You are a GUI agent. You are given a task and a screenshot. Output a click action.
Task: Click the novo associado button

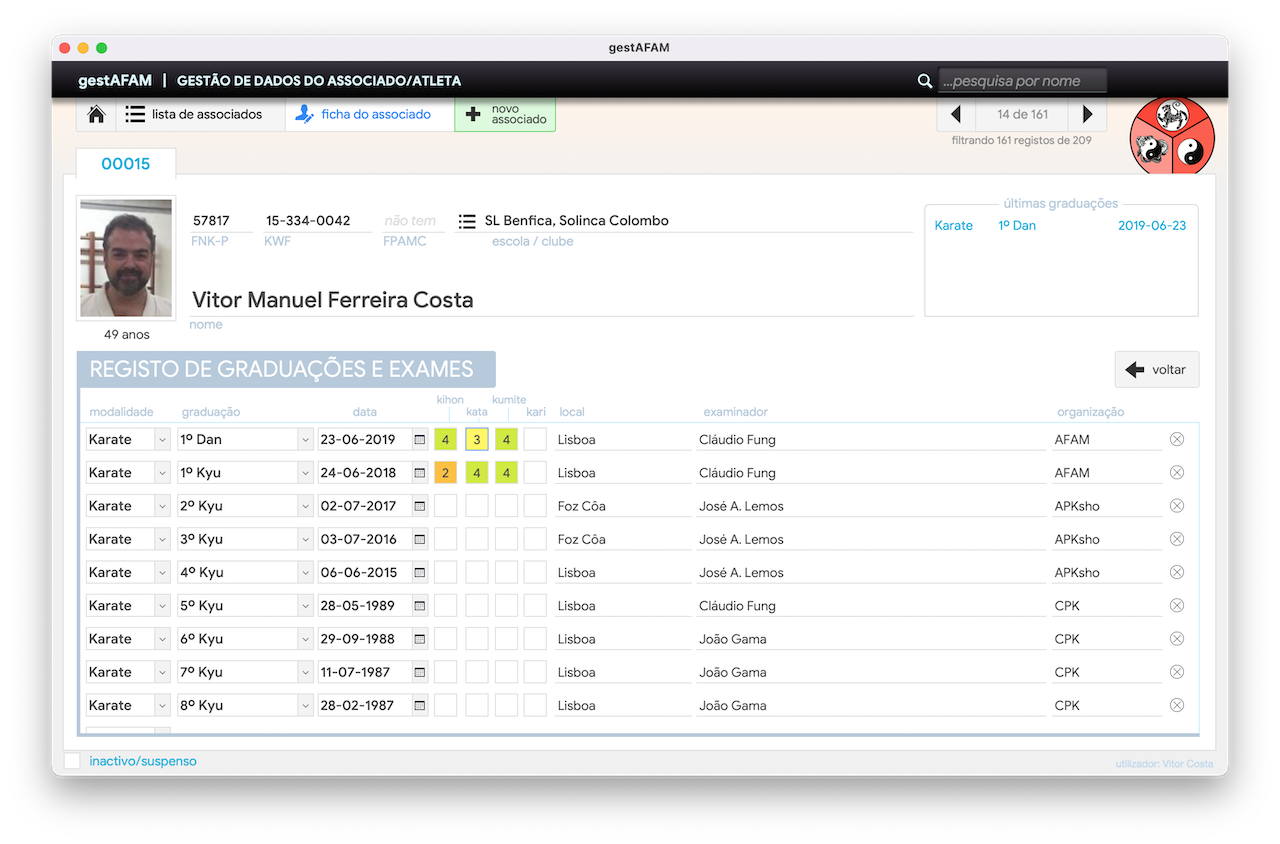505,114
